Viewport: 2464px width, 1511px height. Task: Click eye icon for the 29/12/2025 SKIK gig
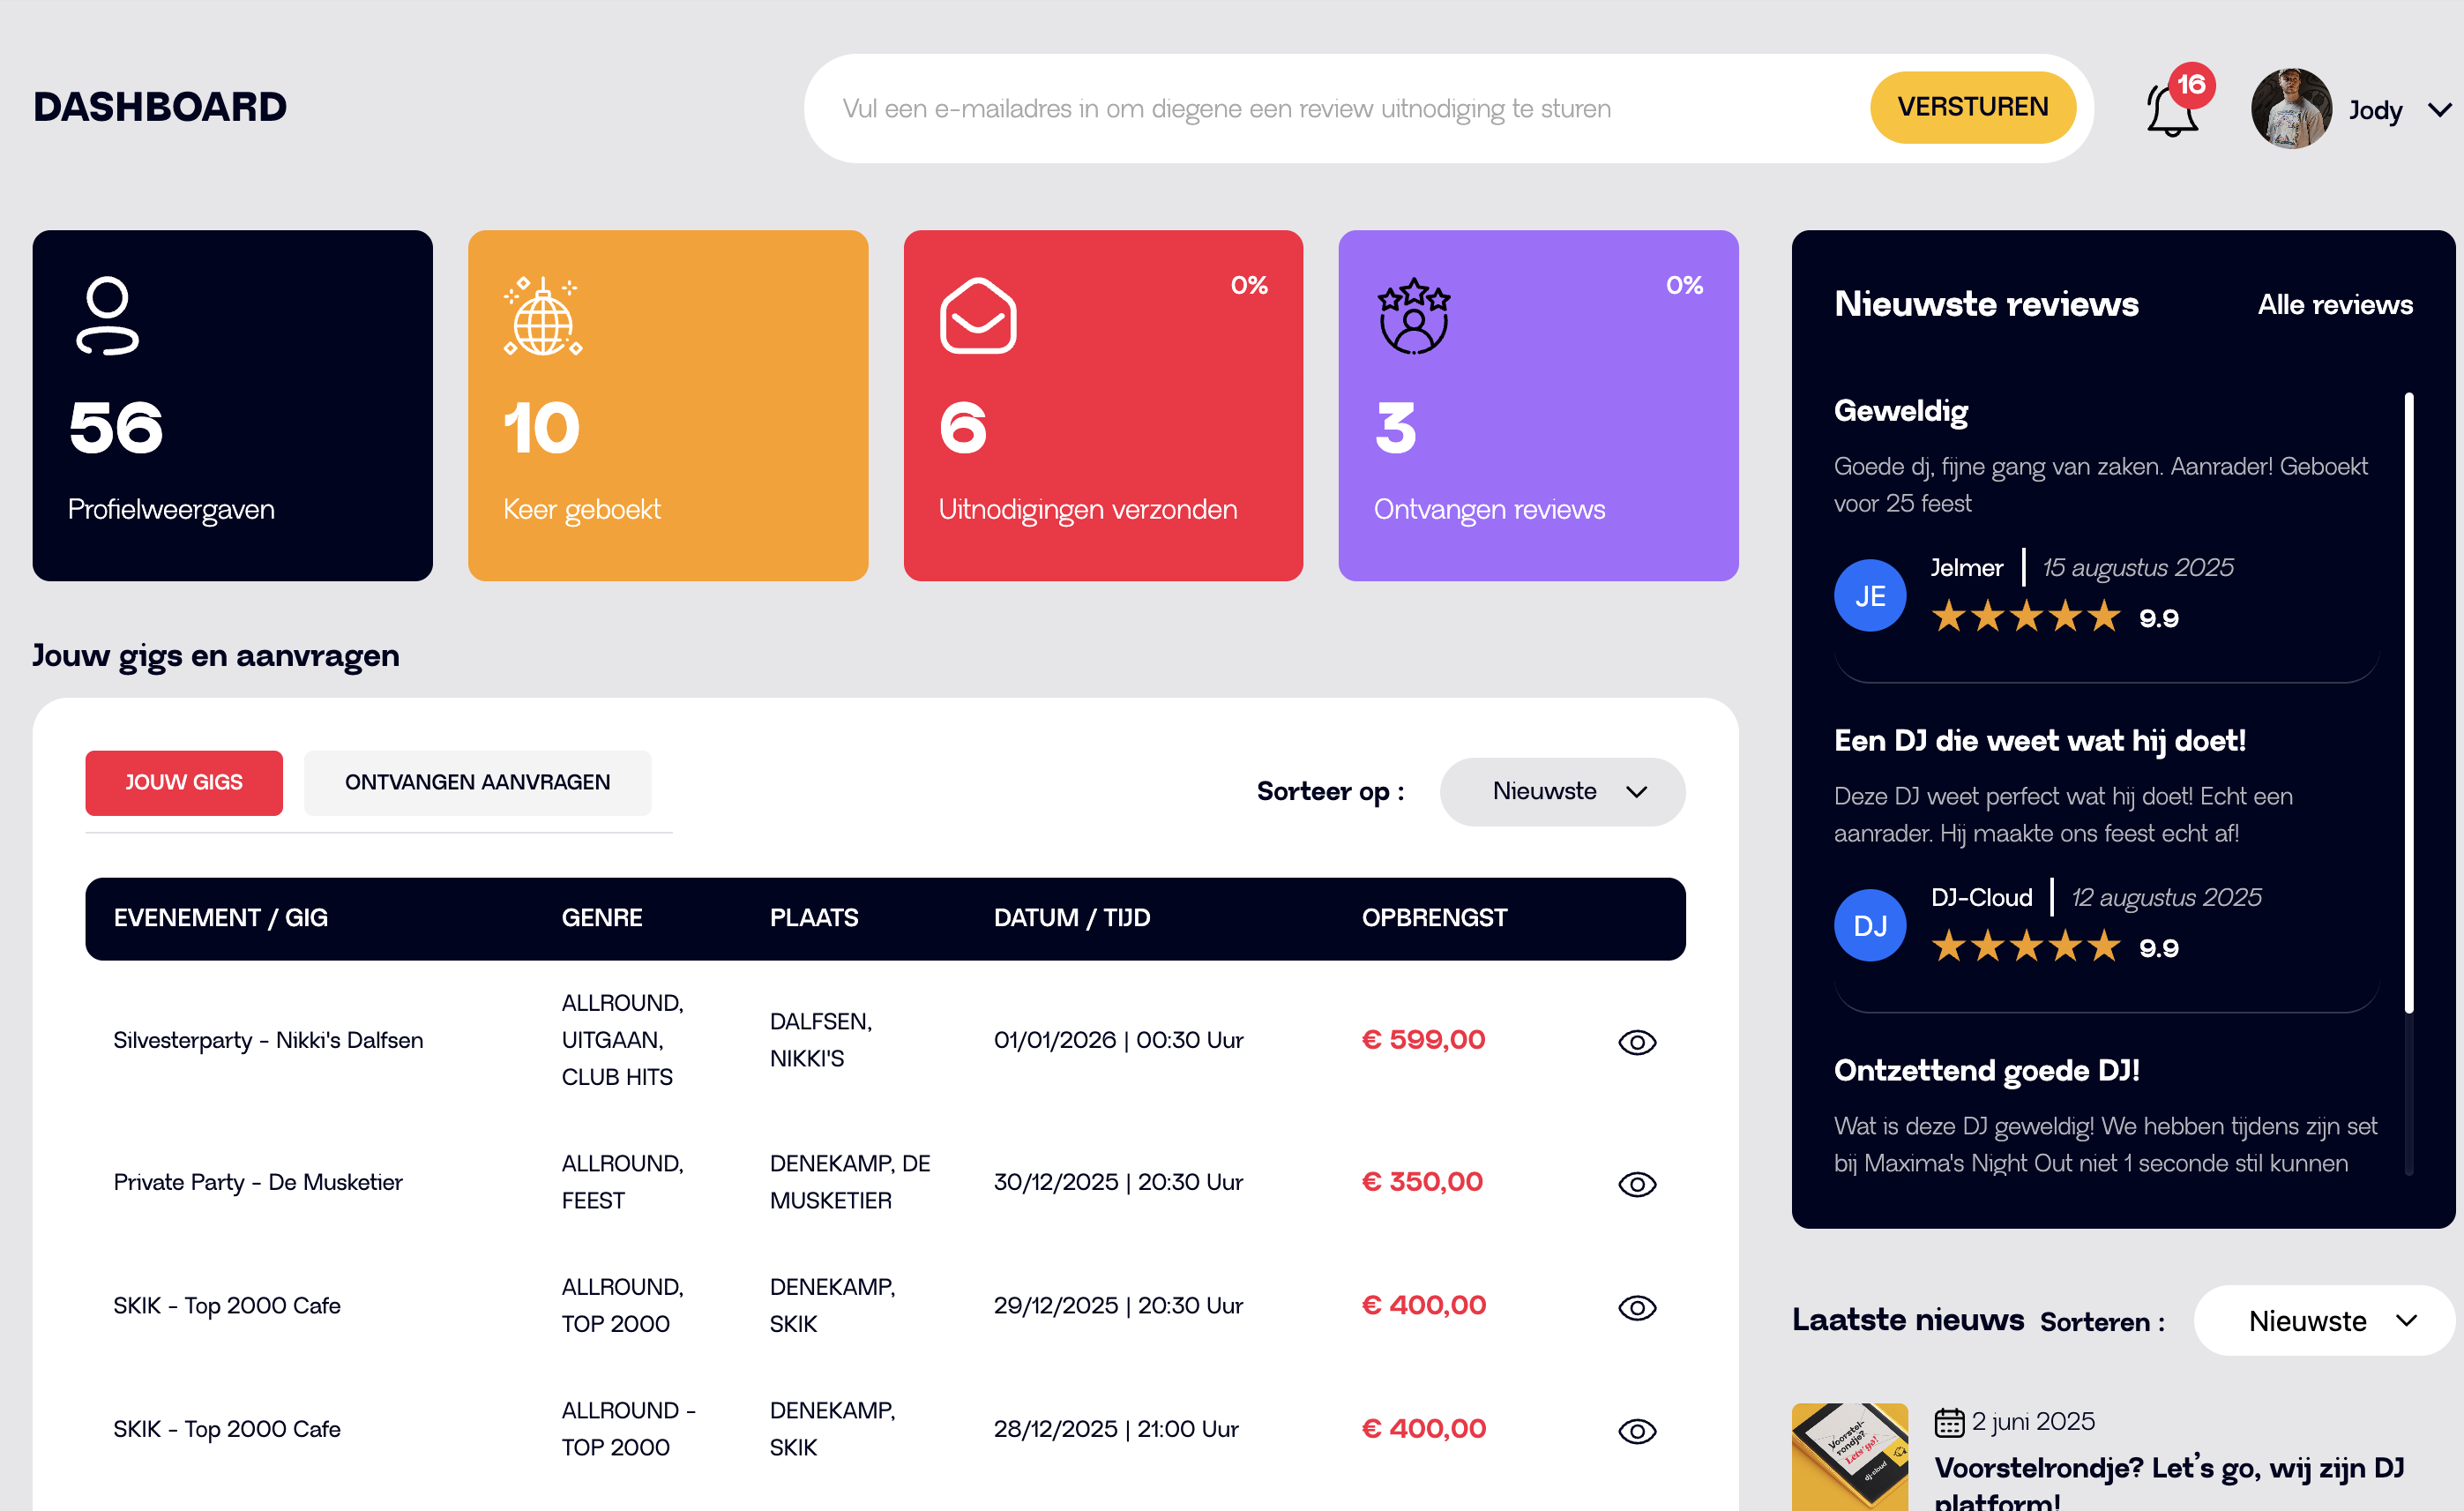pos(1636,1306)
